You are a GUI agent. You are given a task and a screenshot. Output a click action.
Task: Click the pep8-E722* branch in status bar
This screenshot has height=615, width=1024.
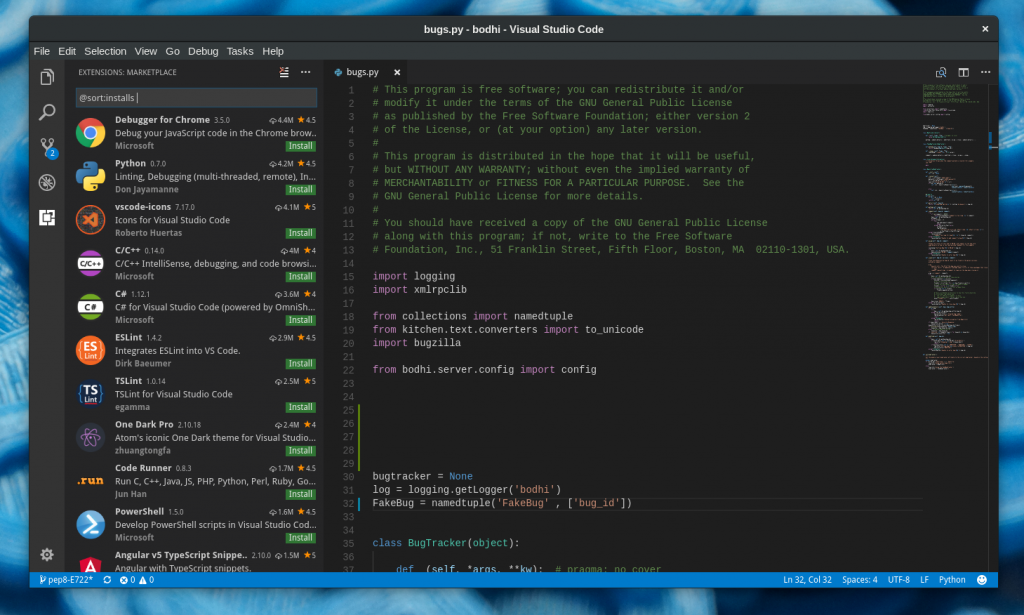tap(65, 580)
